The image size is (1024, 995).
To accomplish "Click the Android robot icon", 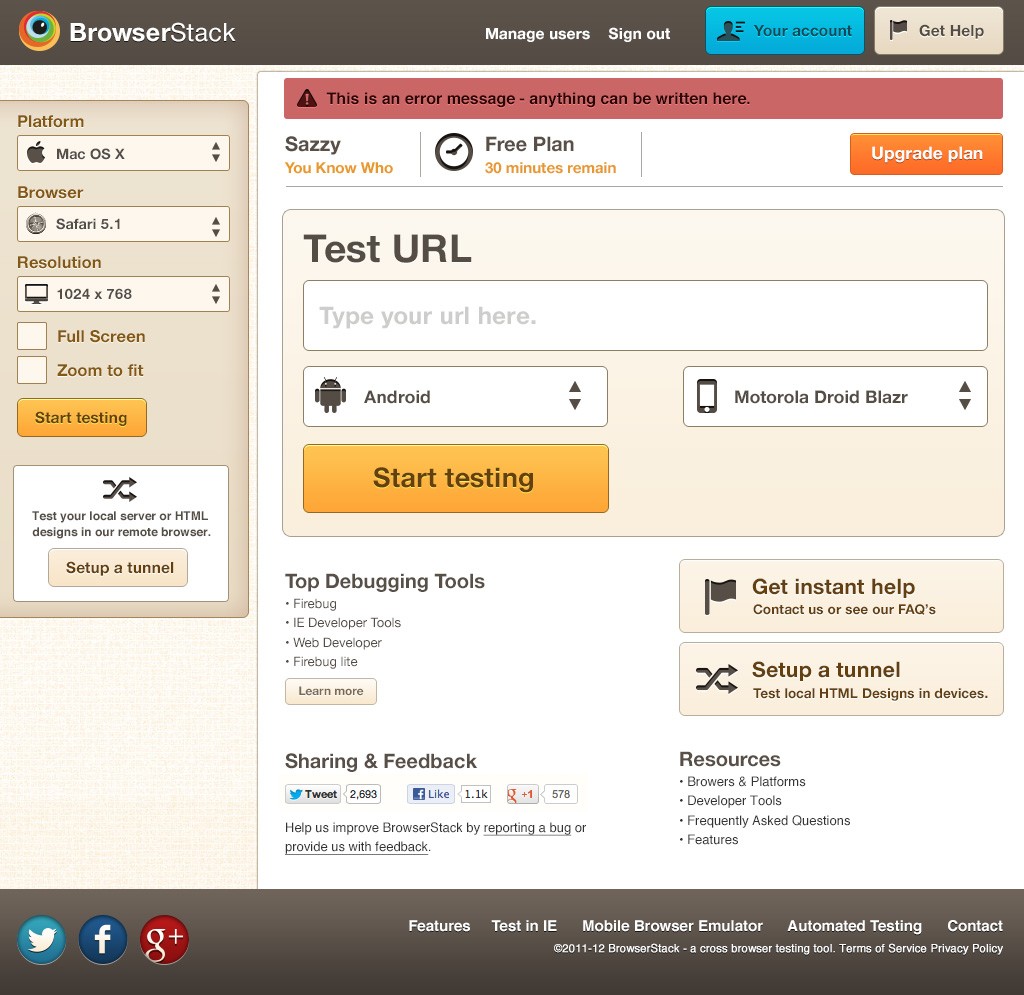I will pos(330,395).
